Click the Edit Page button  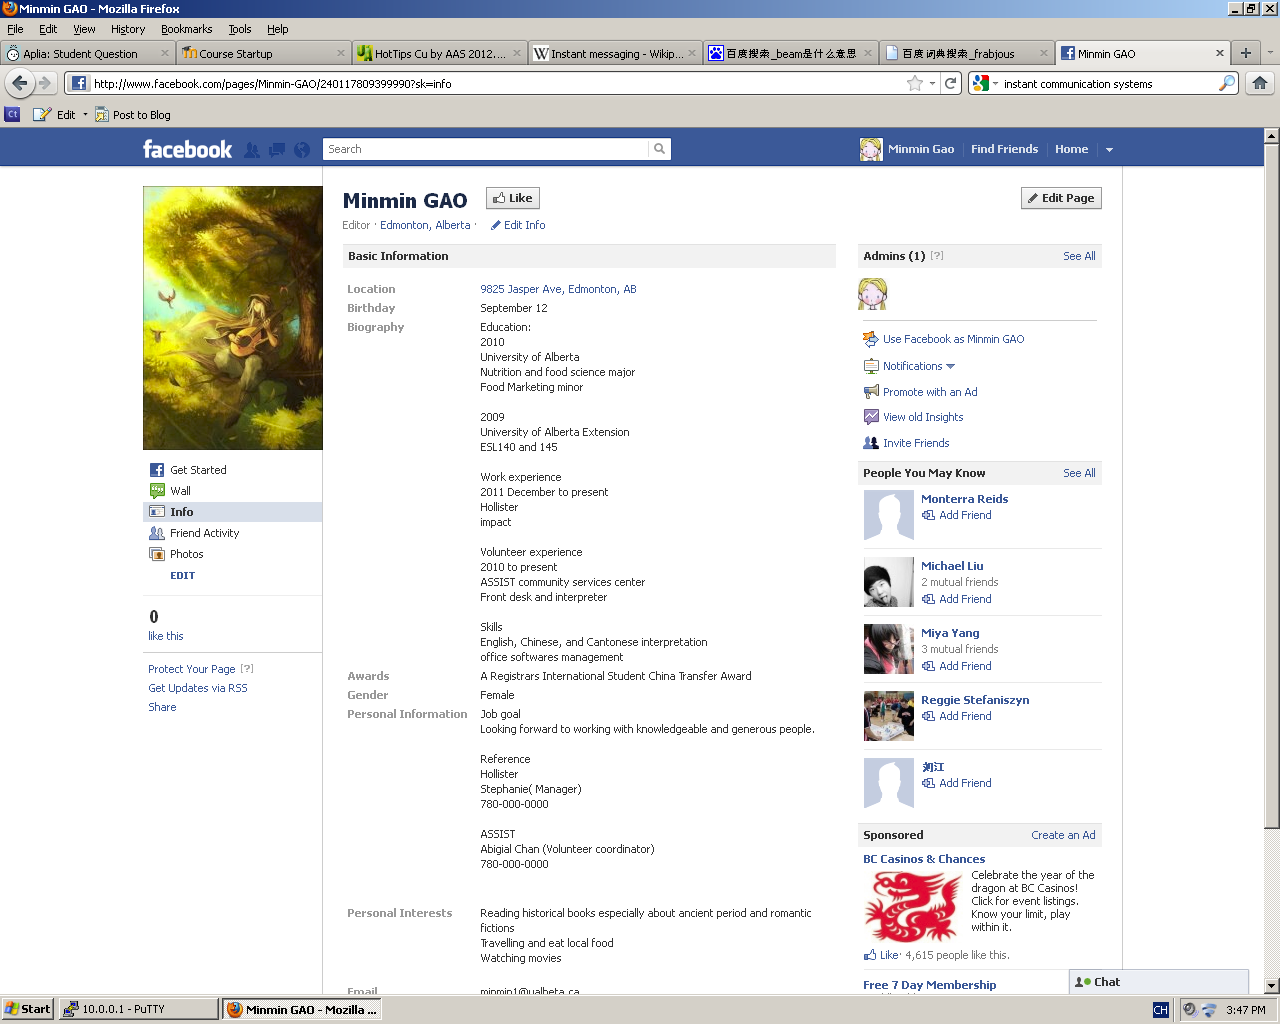tap(1061, 198)
